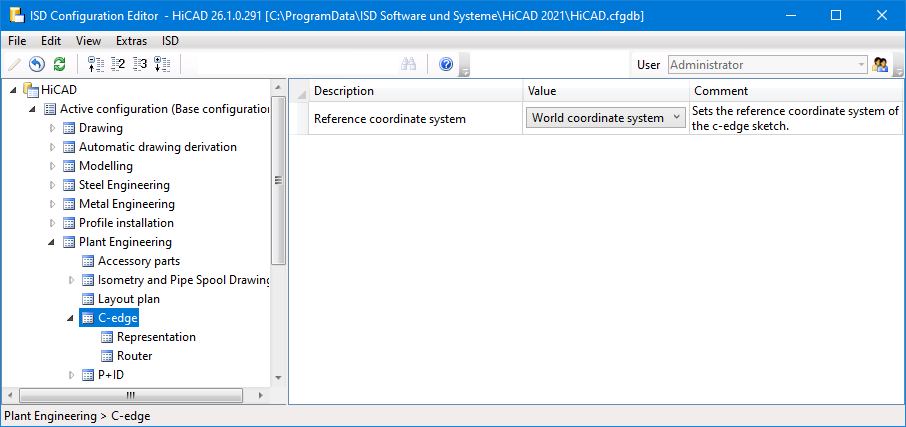Open the ISD menu

[170, 40]
